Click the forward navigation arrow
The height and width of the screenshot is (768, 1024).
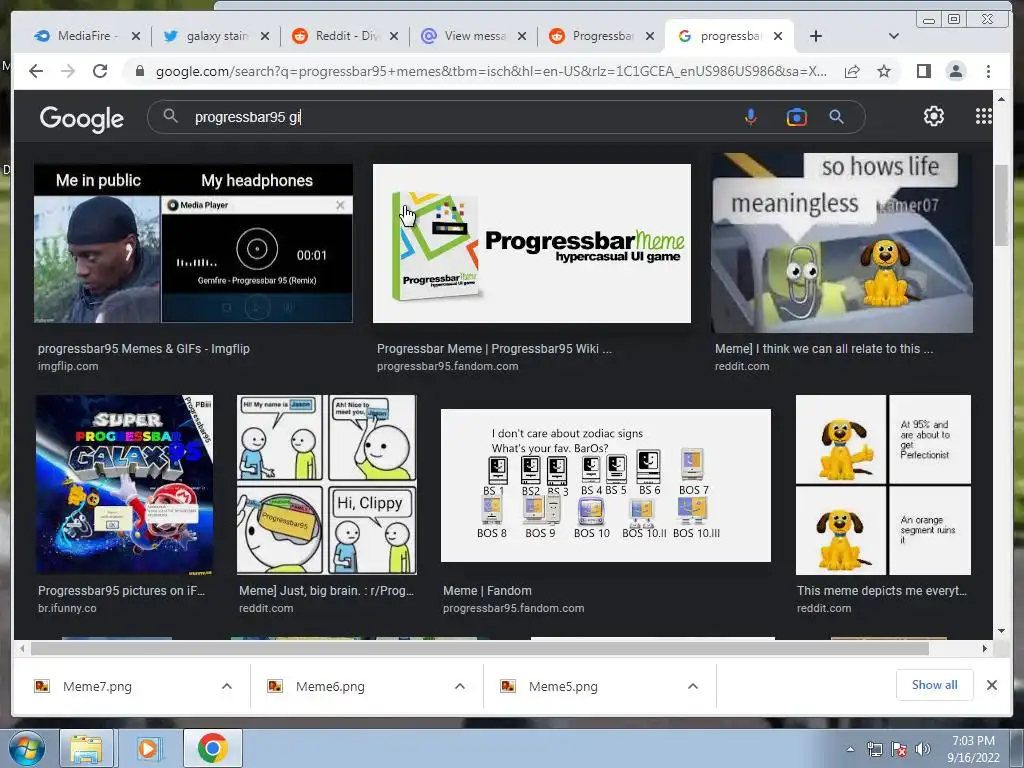68,71
